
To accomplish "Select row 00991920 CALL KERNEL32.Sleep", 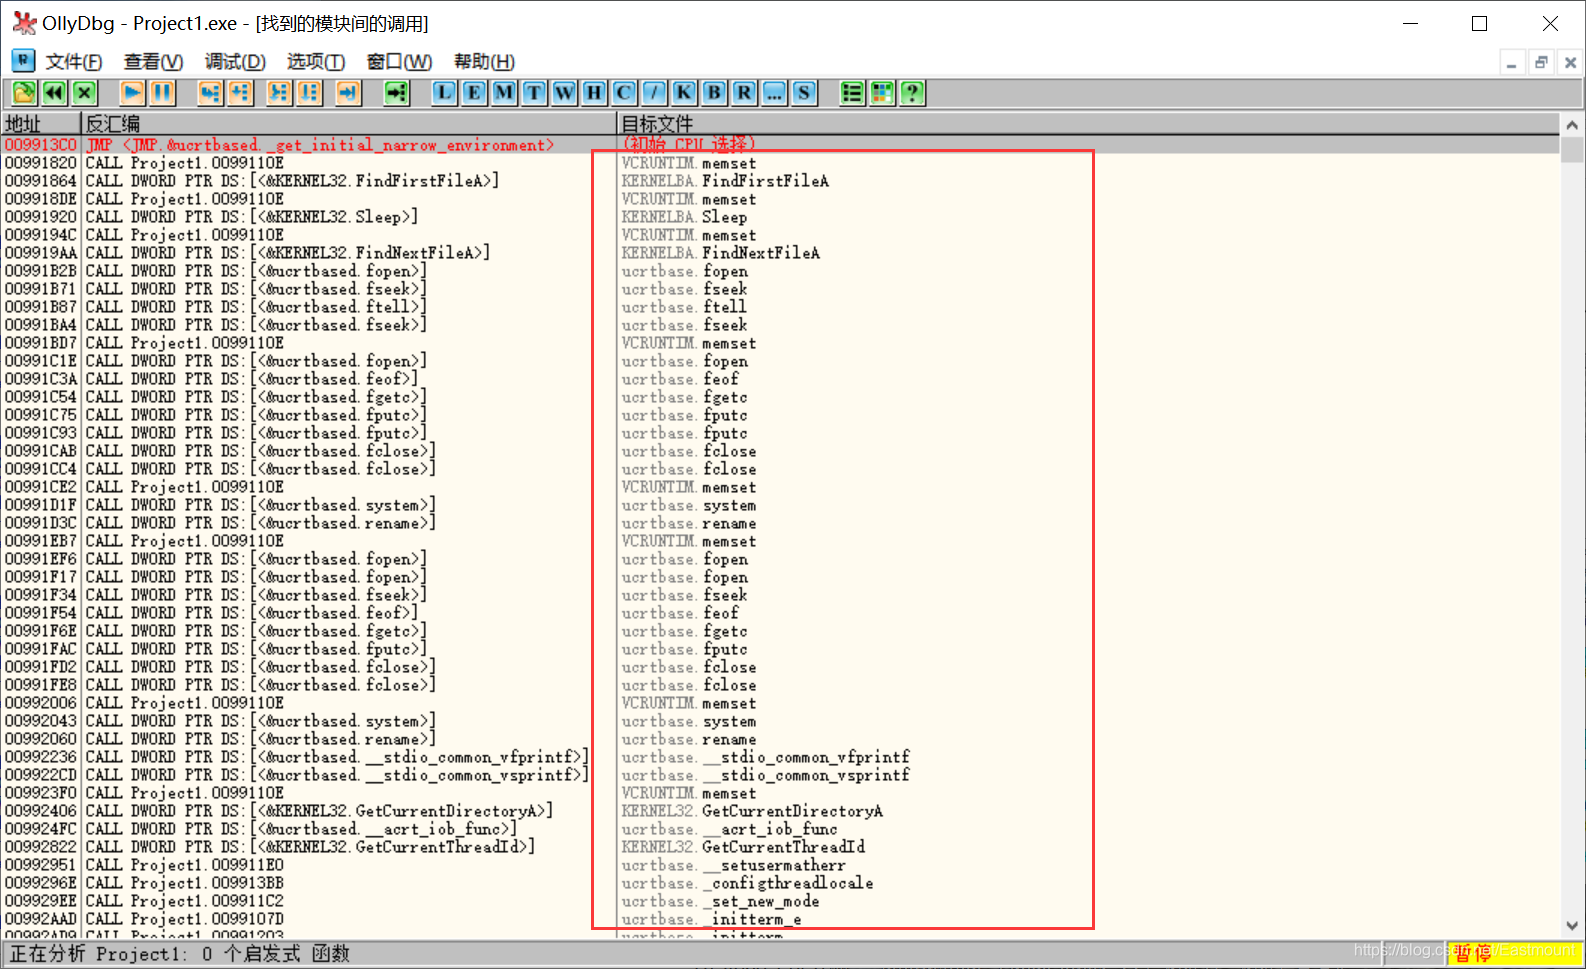I will click(x=780, y=217).
